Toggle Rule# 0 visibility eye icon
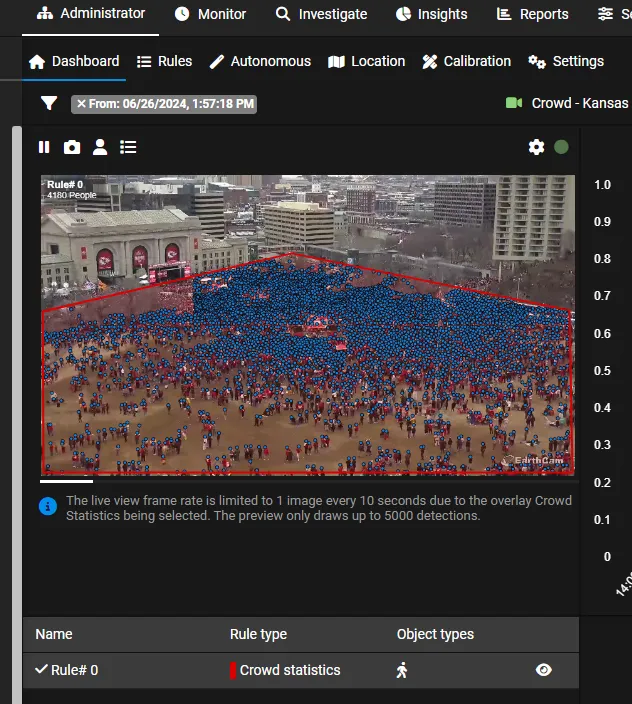 [x=544, y=670]
